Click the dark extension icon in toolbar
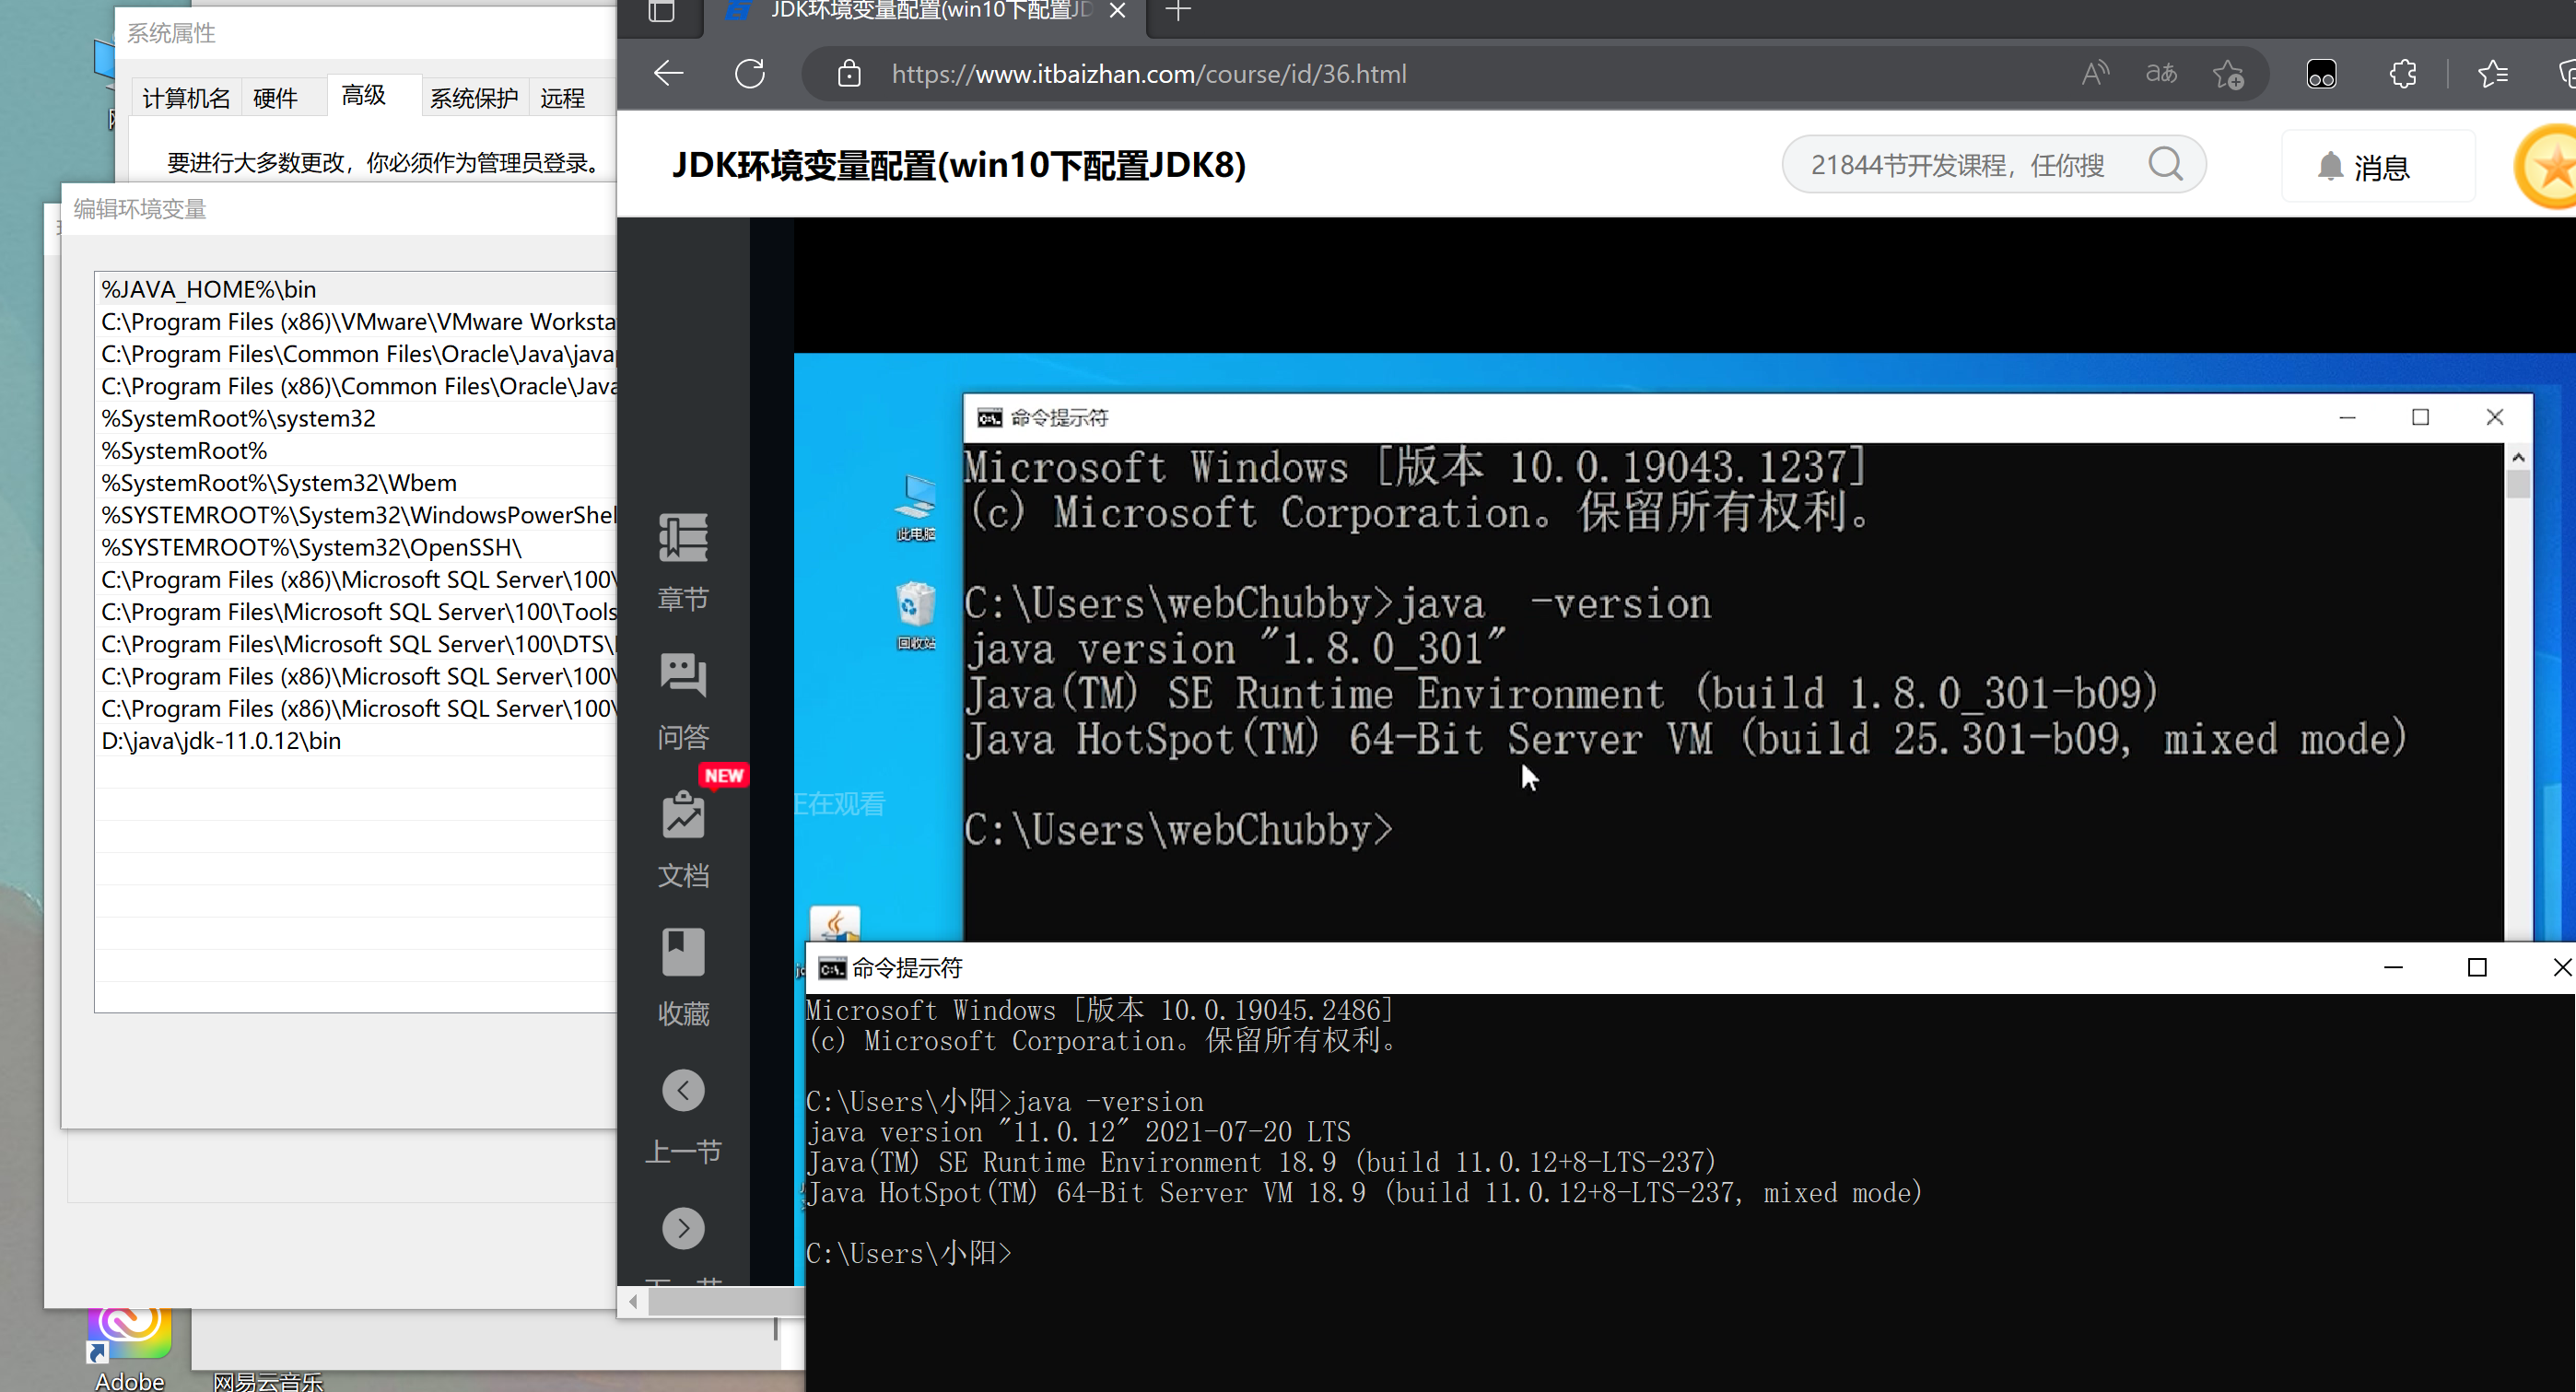 pyautogui.click(x=2321, y=74)
